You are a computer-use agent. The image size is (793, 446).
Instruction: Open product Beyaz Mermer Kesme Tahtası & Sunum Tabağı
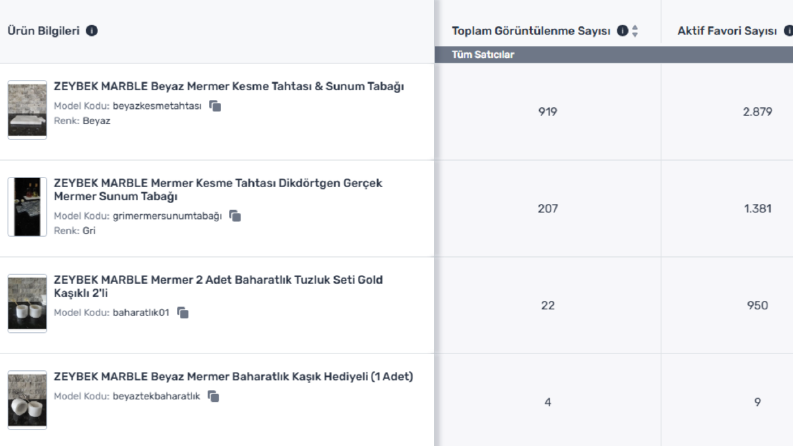[229, 86]
